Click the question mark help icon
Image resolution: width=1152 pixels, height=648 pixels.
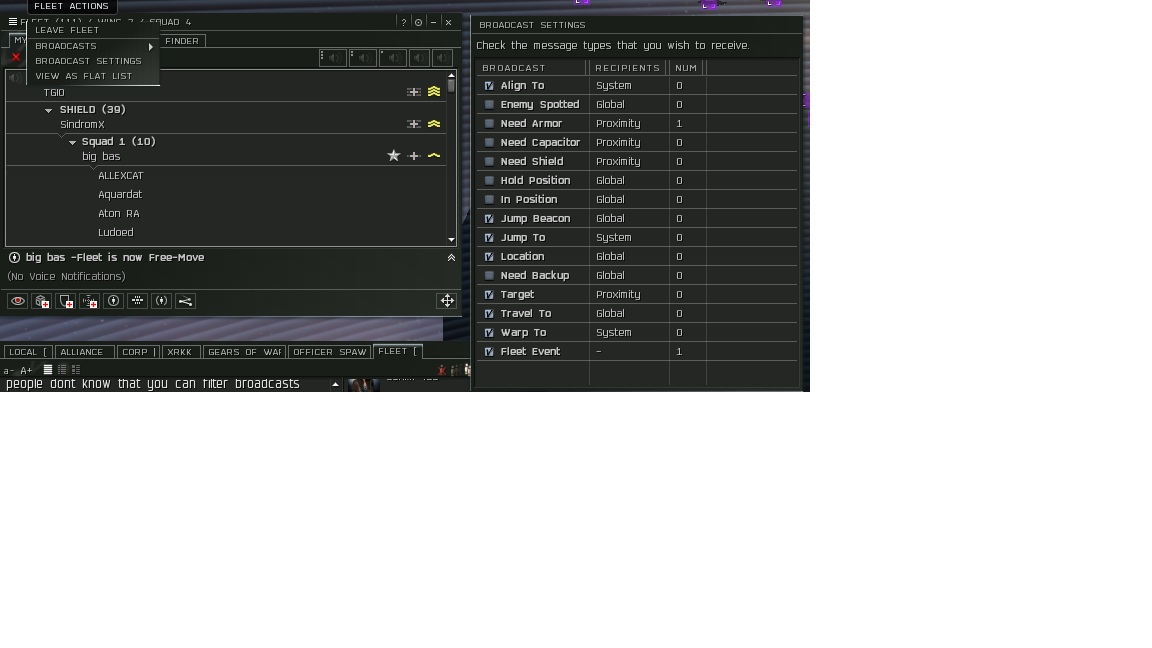click(x=403, y=22)
